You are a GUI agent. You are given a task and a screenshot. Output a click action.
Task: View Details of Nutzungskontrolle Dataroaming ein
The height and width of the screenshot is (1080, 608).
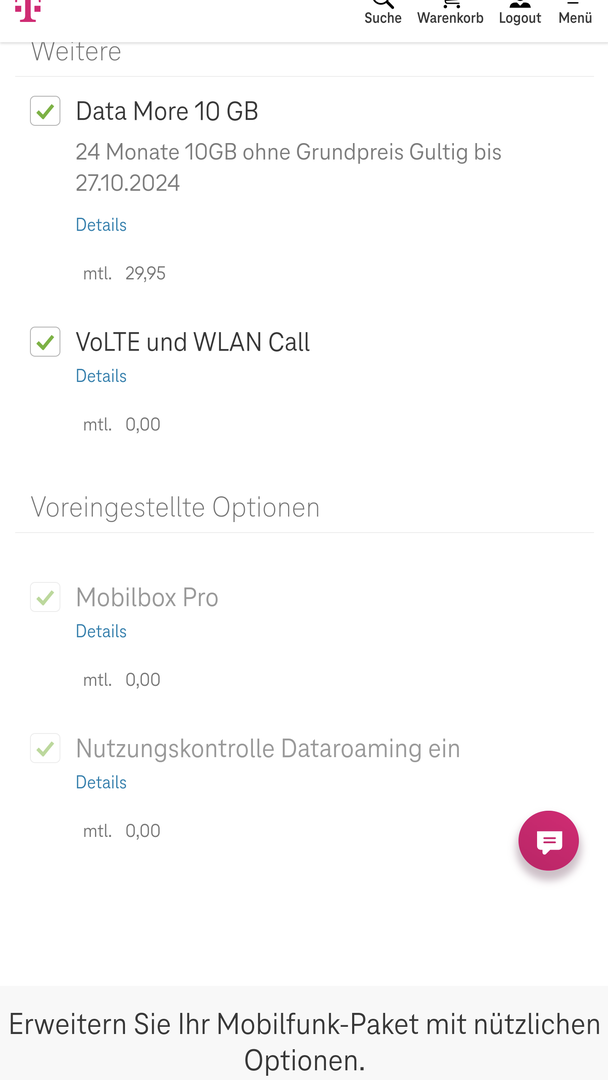pyautogui.click(x=101, y=782)
